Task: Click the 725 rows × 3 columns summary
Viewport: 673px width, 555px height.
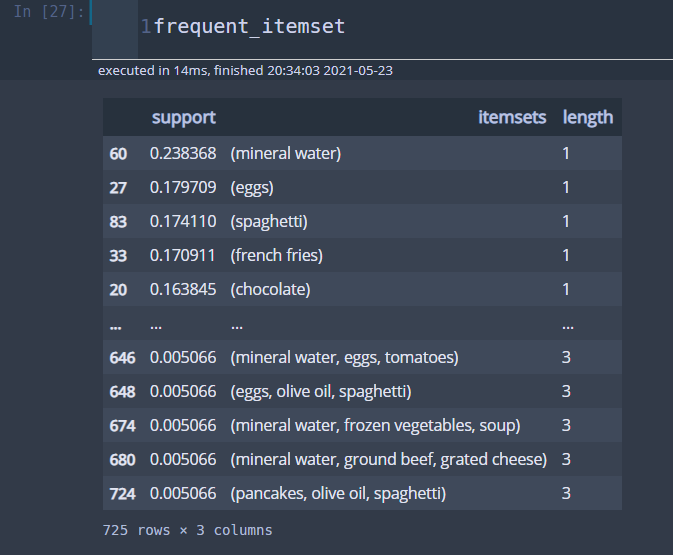Action: pyautogui.click(x=187, y=530)
